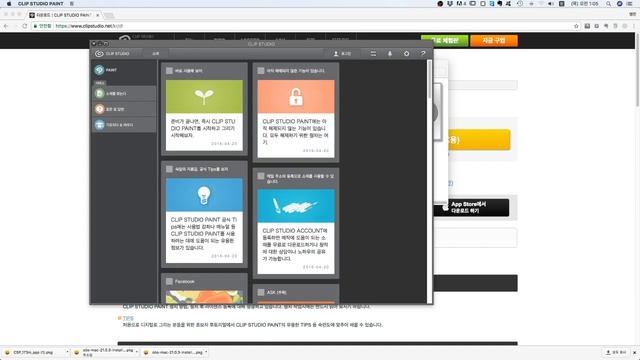Click the App Store download button

point(471,207)
